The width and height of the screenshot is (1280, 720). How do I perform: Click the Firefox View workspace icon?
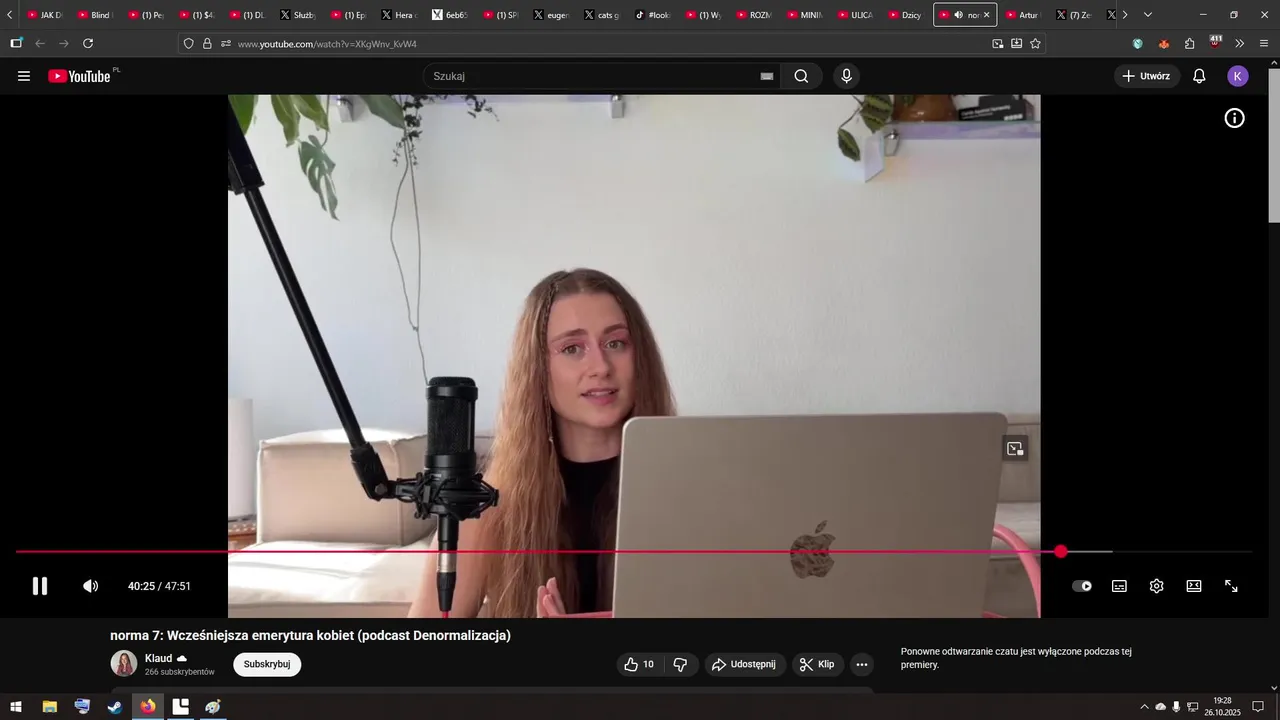[16, 43]
